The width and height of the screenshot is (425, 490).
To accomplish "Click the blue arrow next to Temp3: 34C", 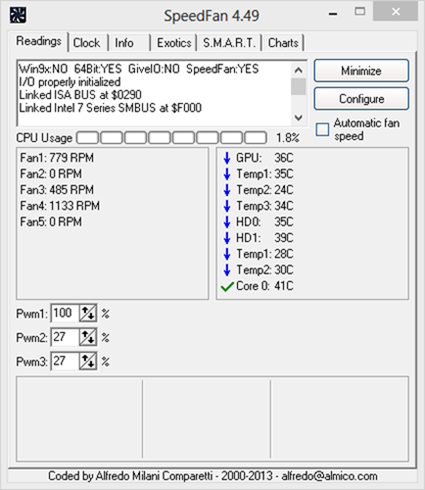I will tap(227, 206).
